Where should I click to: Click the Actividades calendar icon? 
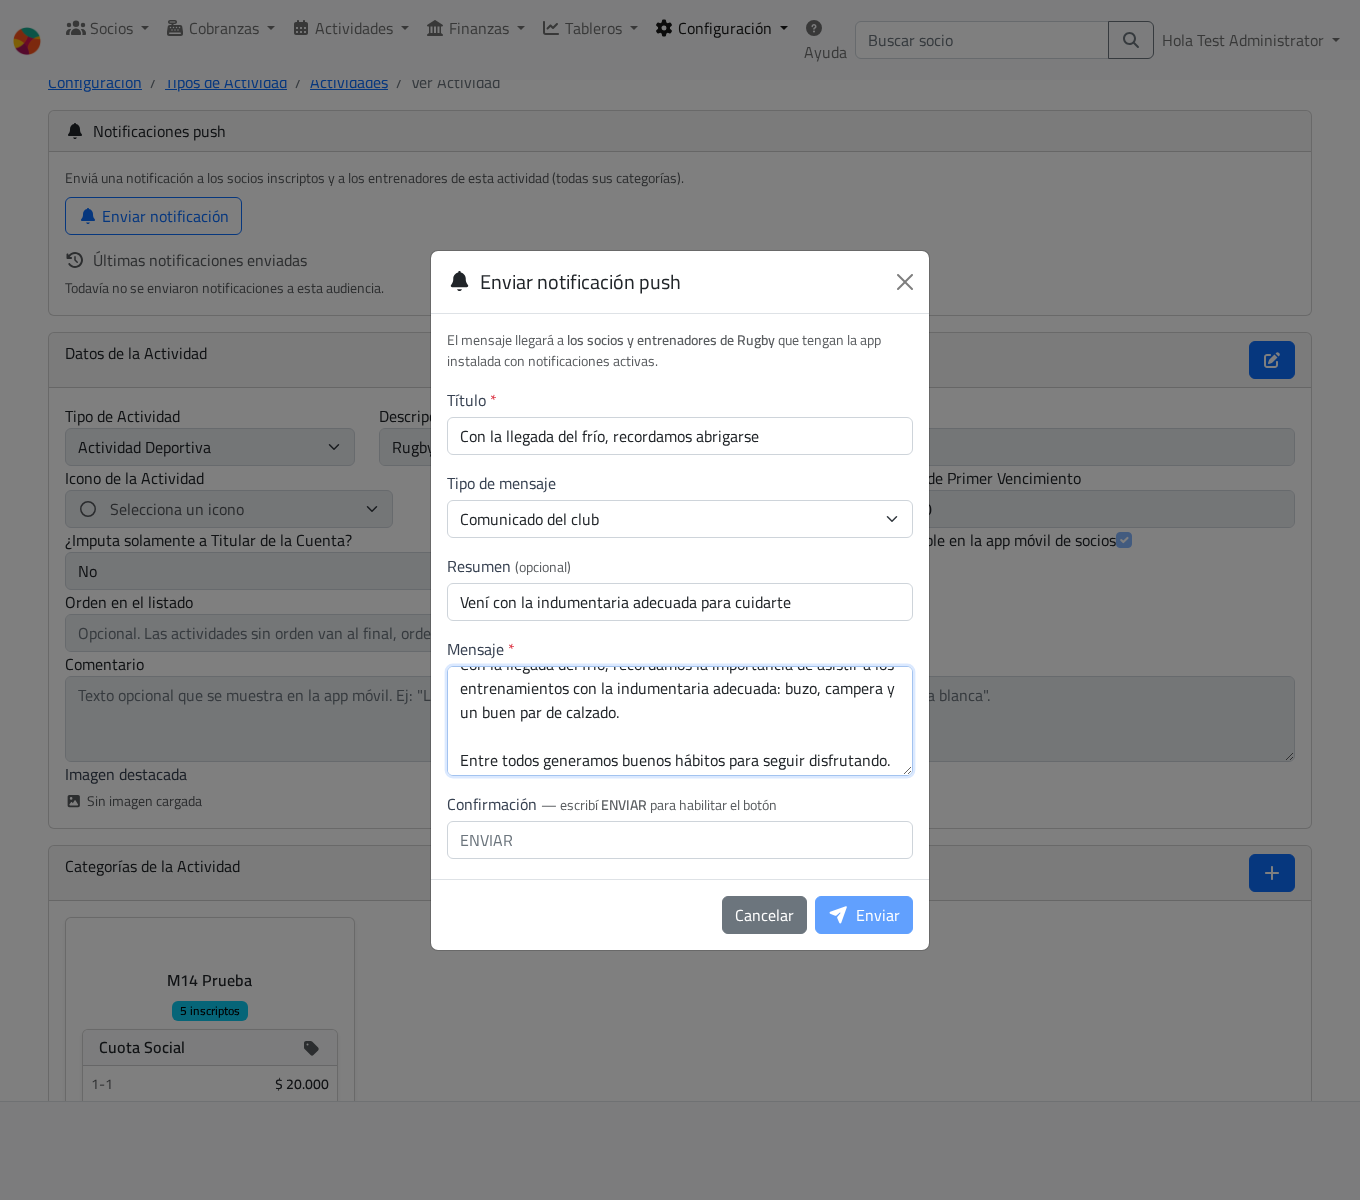(301, 28)
